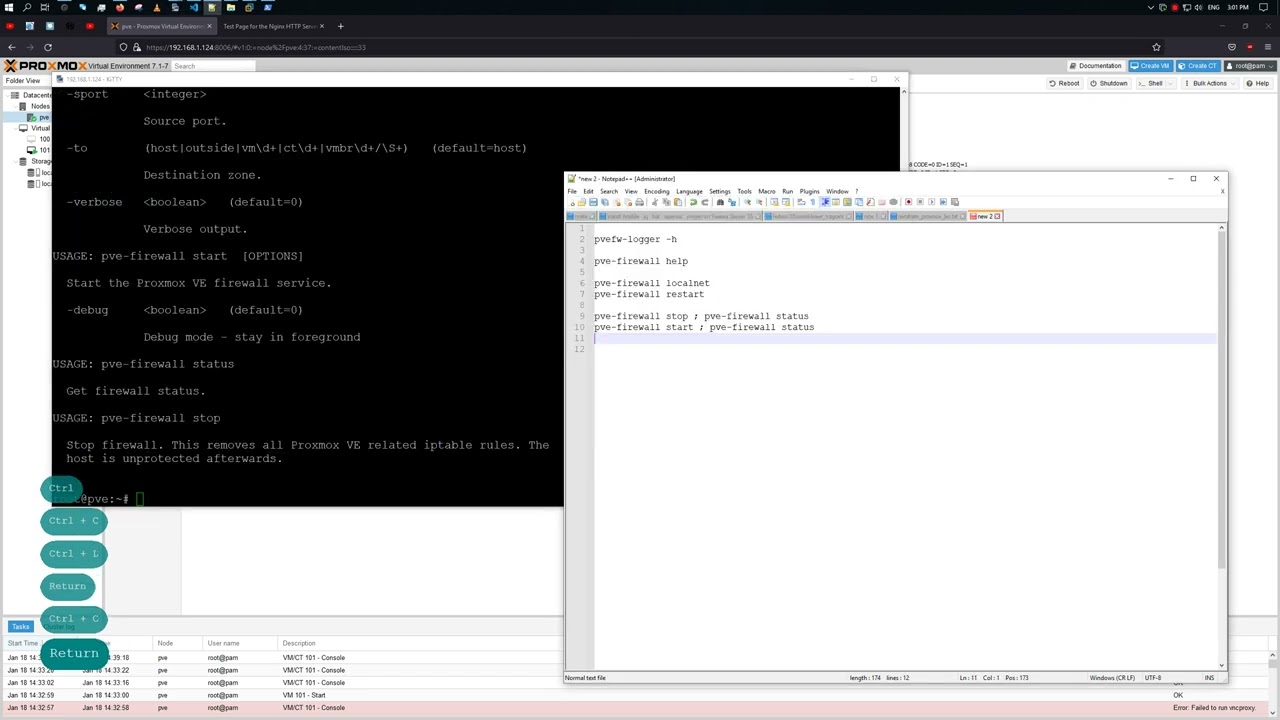Toggle Start Recording macro in Notepad++
1280x720 pixels.
(x=908, y=202)
